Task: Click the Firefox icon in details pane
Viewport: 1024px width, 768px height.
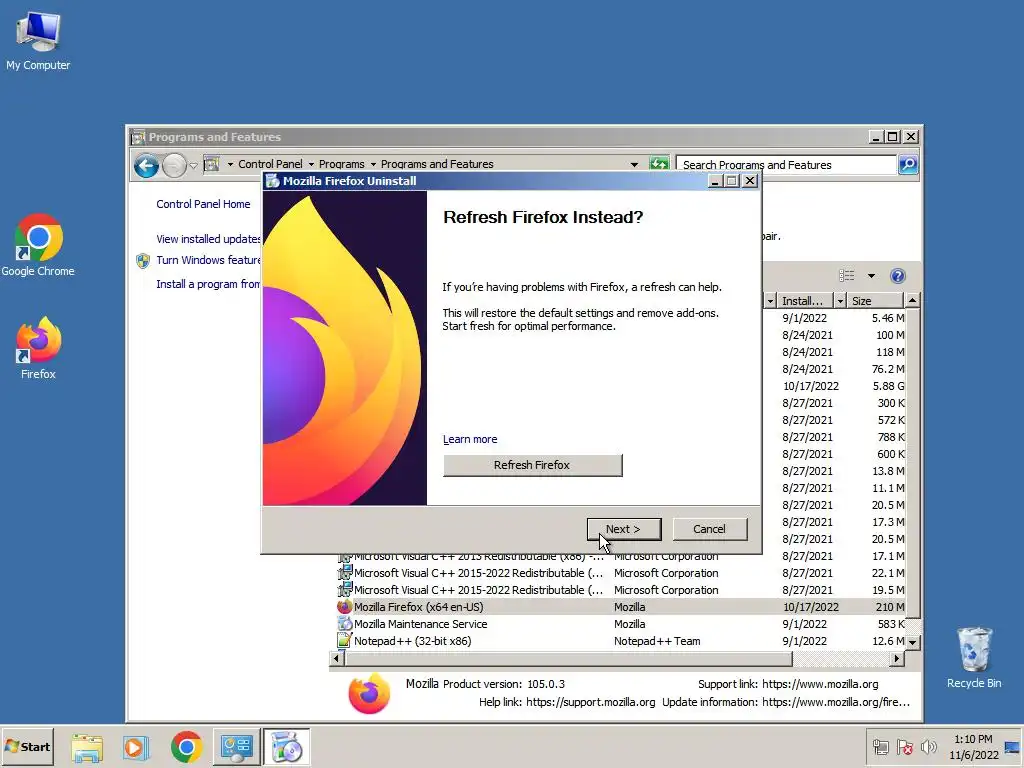Action: (369, 694)
